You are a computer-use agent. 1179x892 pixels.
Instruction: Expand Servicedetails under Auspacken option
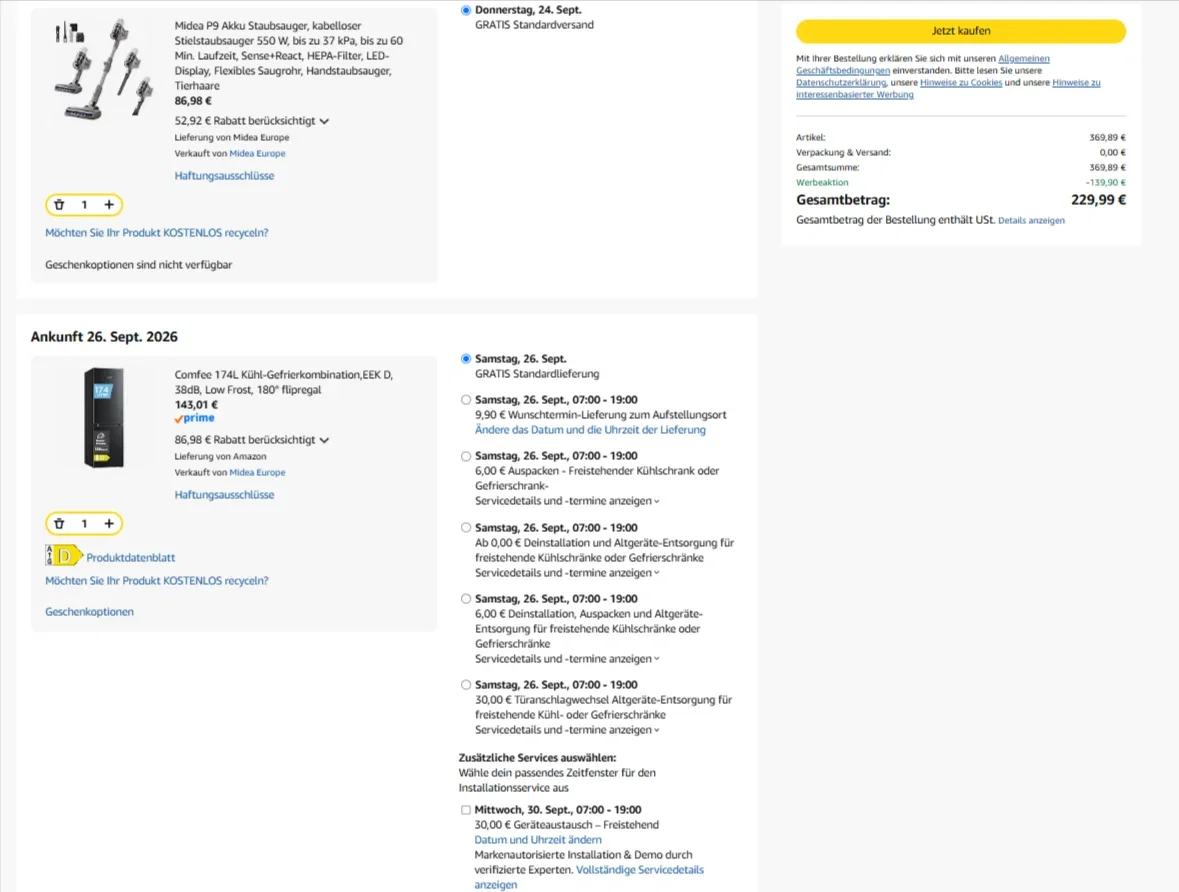568,501
